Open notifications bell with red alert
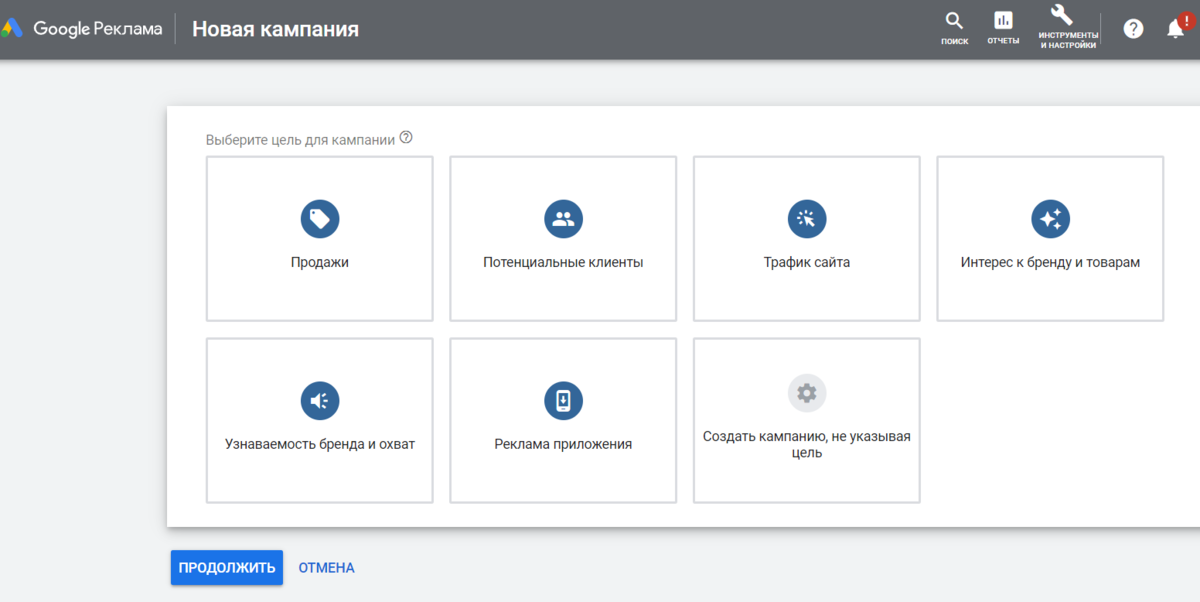Image resolution: width=1200 pixels, height=602 pixels. [x=1178, y=26]
